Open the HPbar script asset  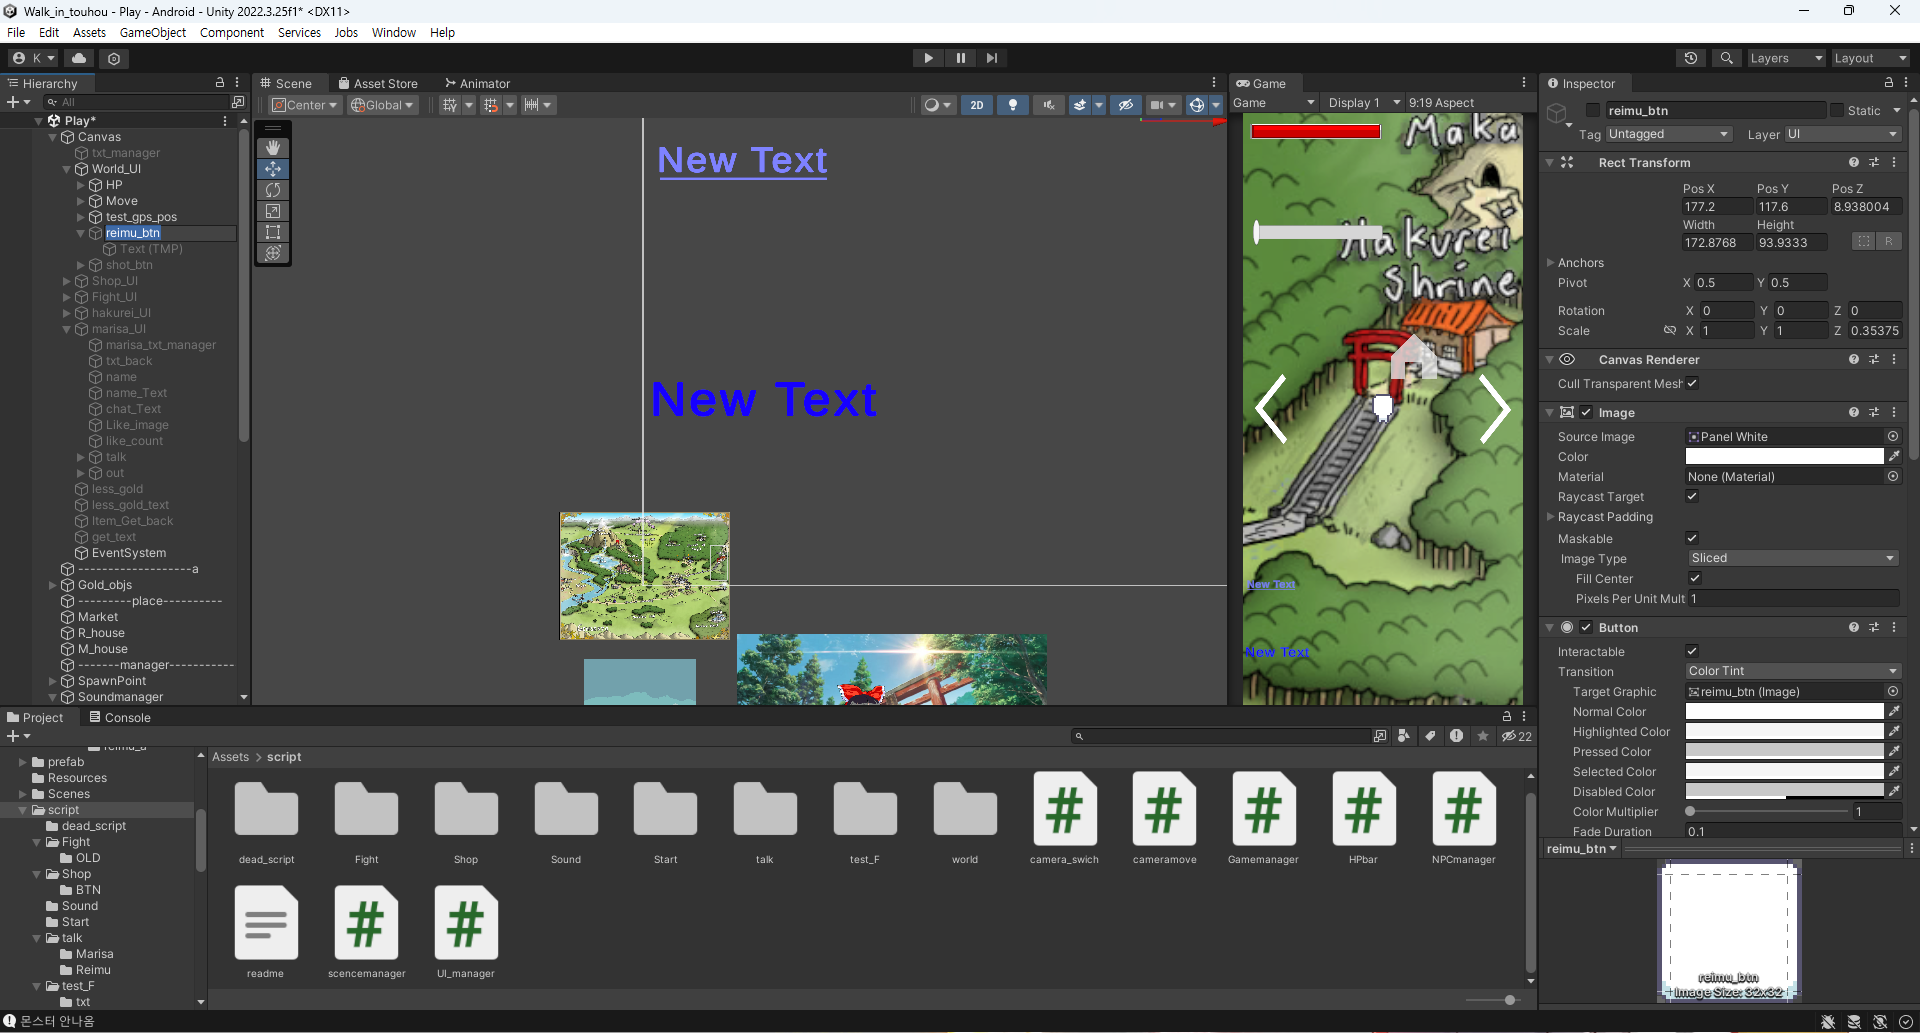click(1364, 818)
